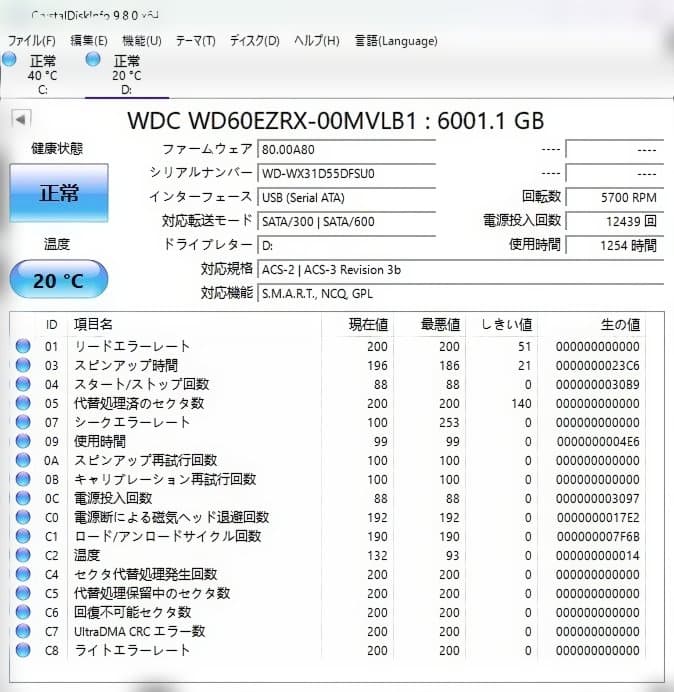
Task: Click status icon for attribute 07 シークエラーレート
Action: click(x=23, y=422)
